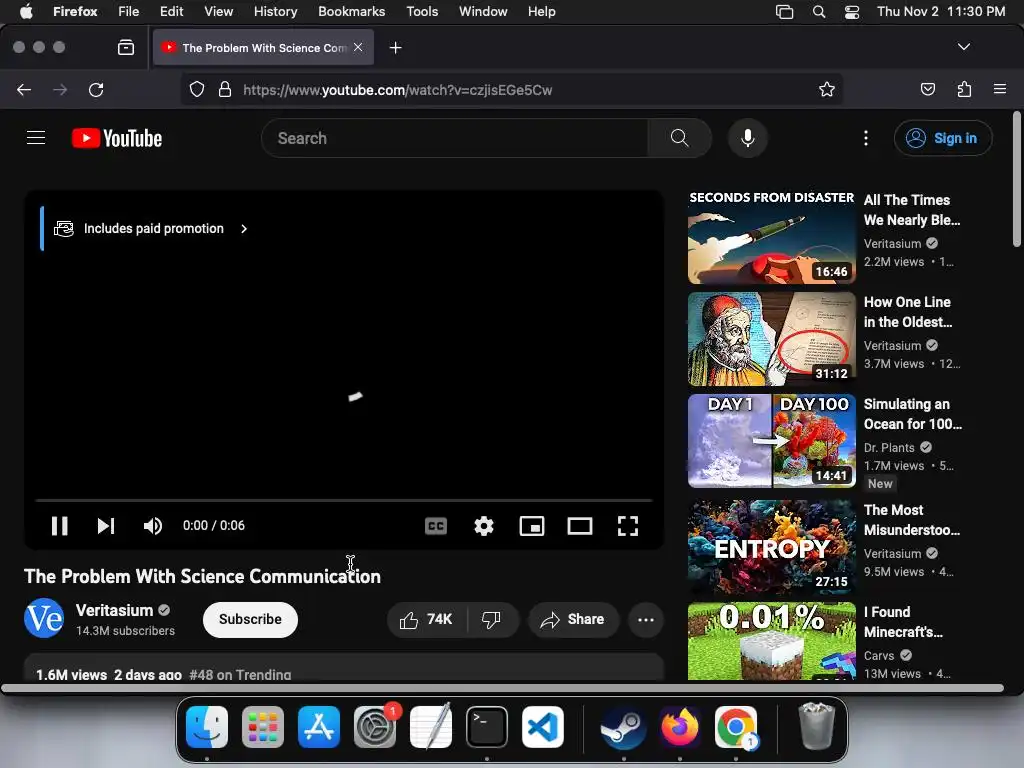Viewport: 1024px width, 768px height.
Task: Select The Problem With Science tab
Action: coord(263,48)
